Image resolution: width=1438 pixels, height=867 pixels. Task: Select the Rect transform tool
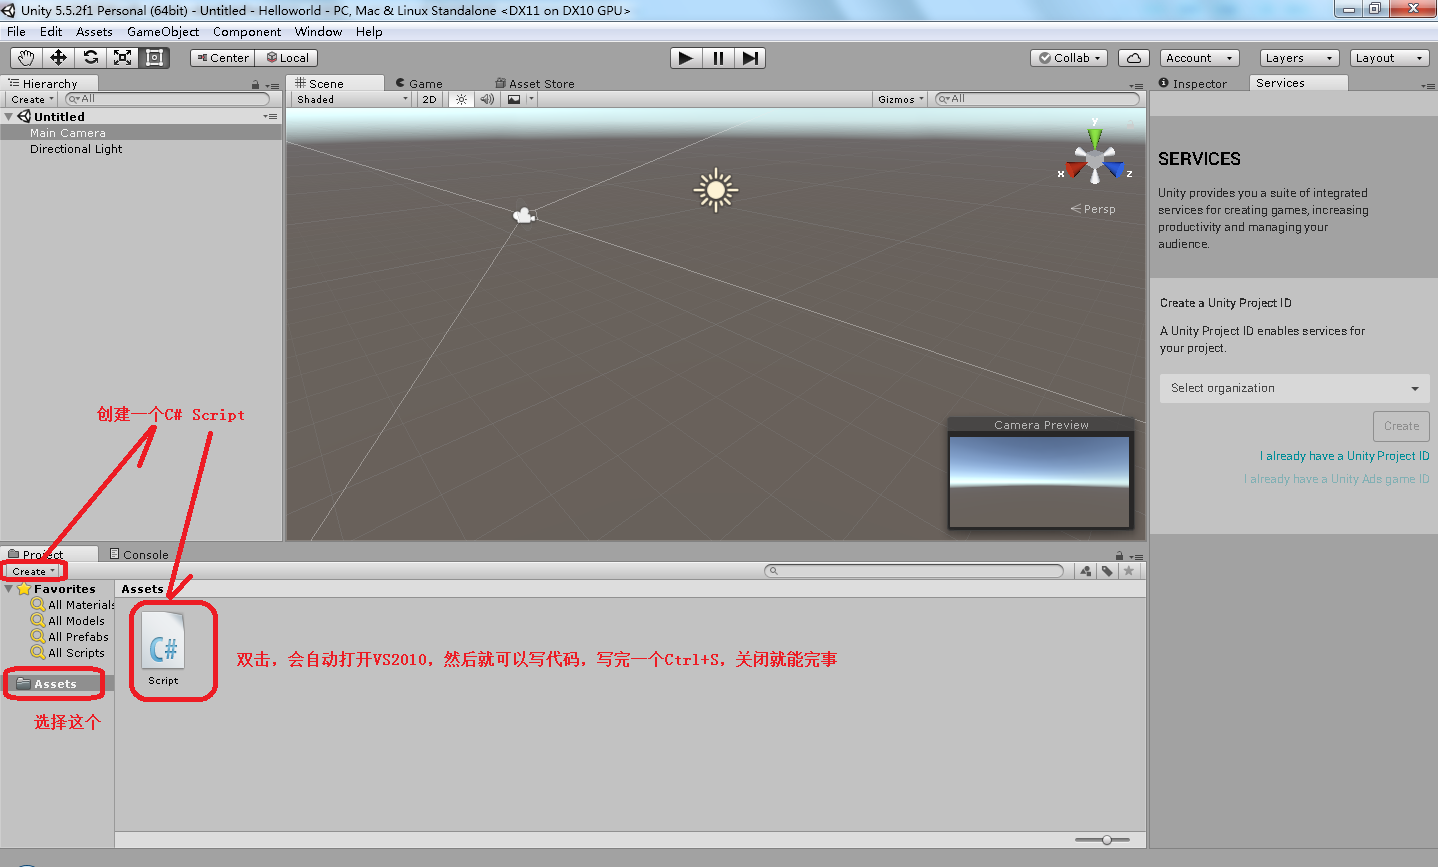tap(154, 58)
